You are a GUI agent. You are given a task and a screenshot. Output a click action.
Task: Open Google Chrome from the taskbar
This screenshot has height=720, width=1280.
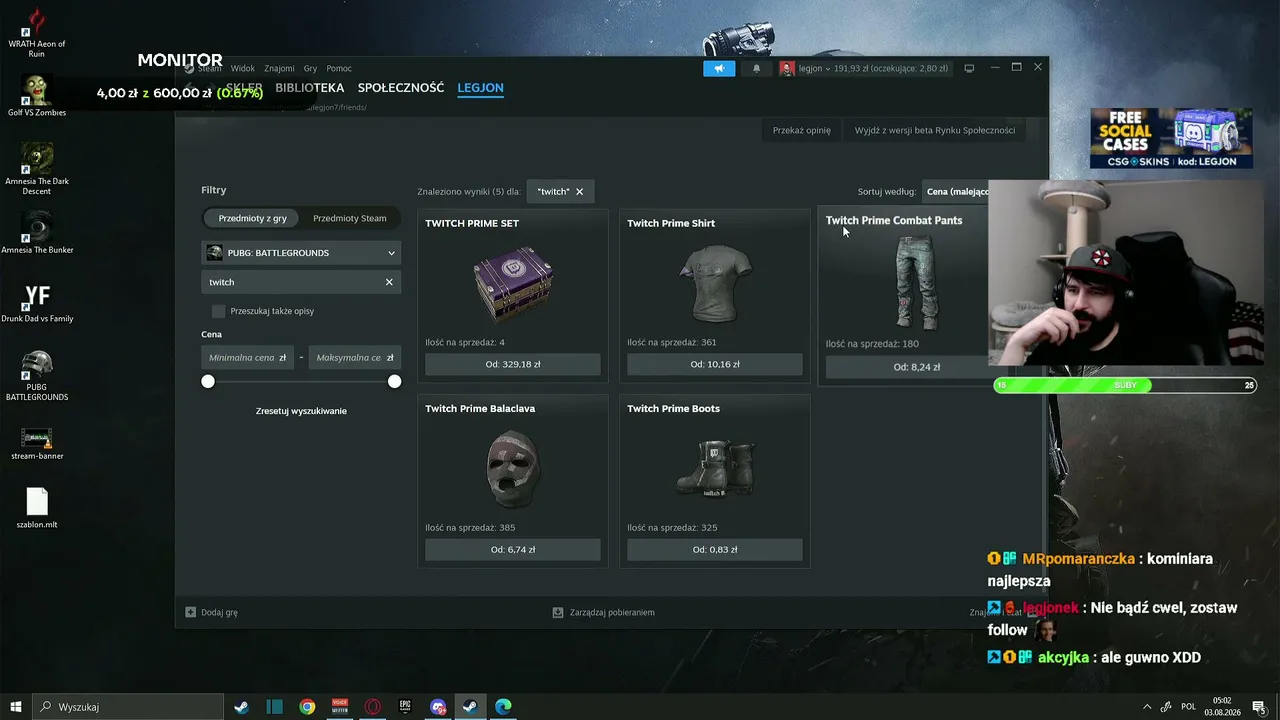tap(307, 707)
